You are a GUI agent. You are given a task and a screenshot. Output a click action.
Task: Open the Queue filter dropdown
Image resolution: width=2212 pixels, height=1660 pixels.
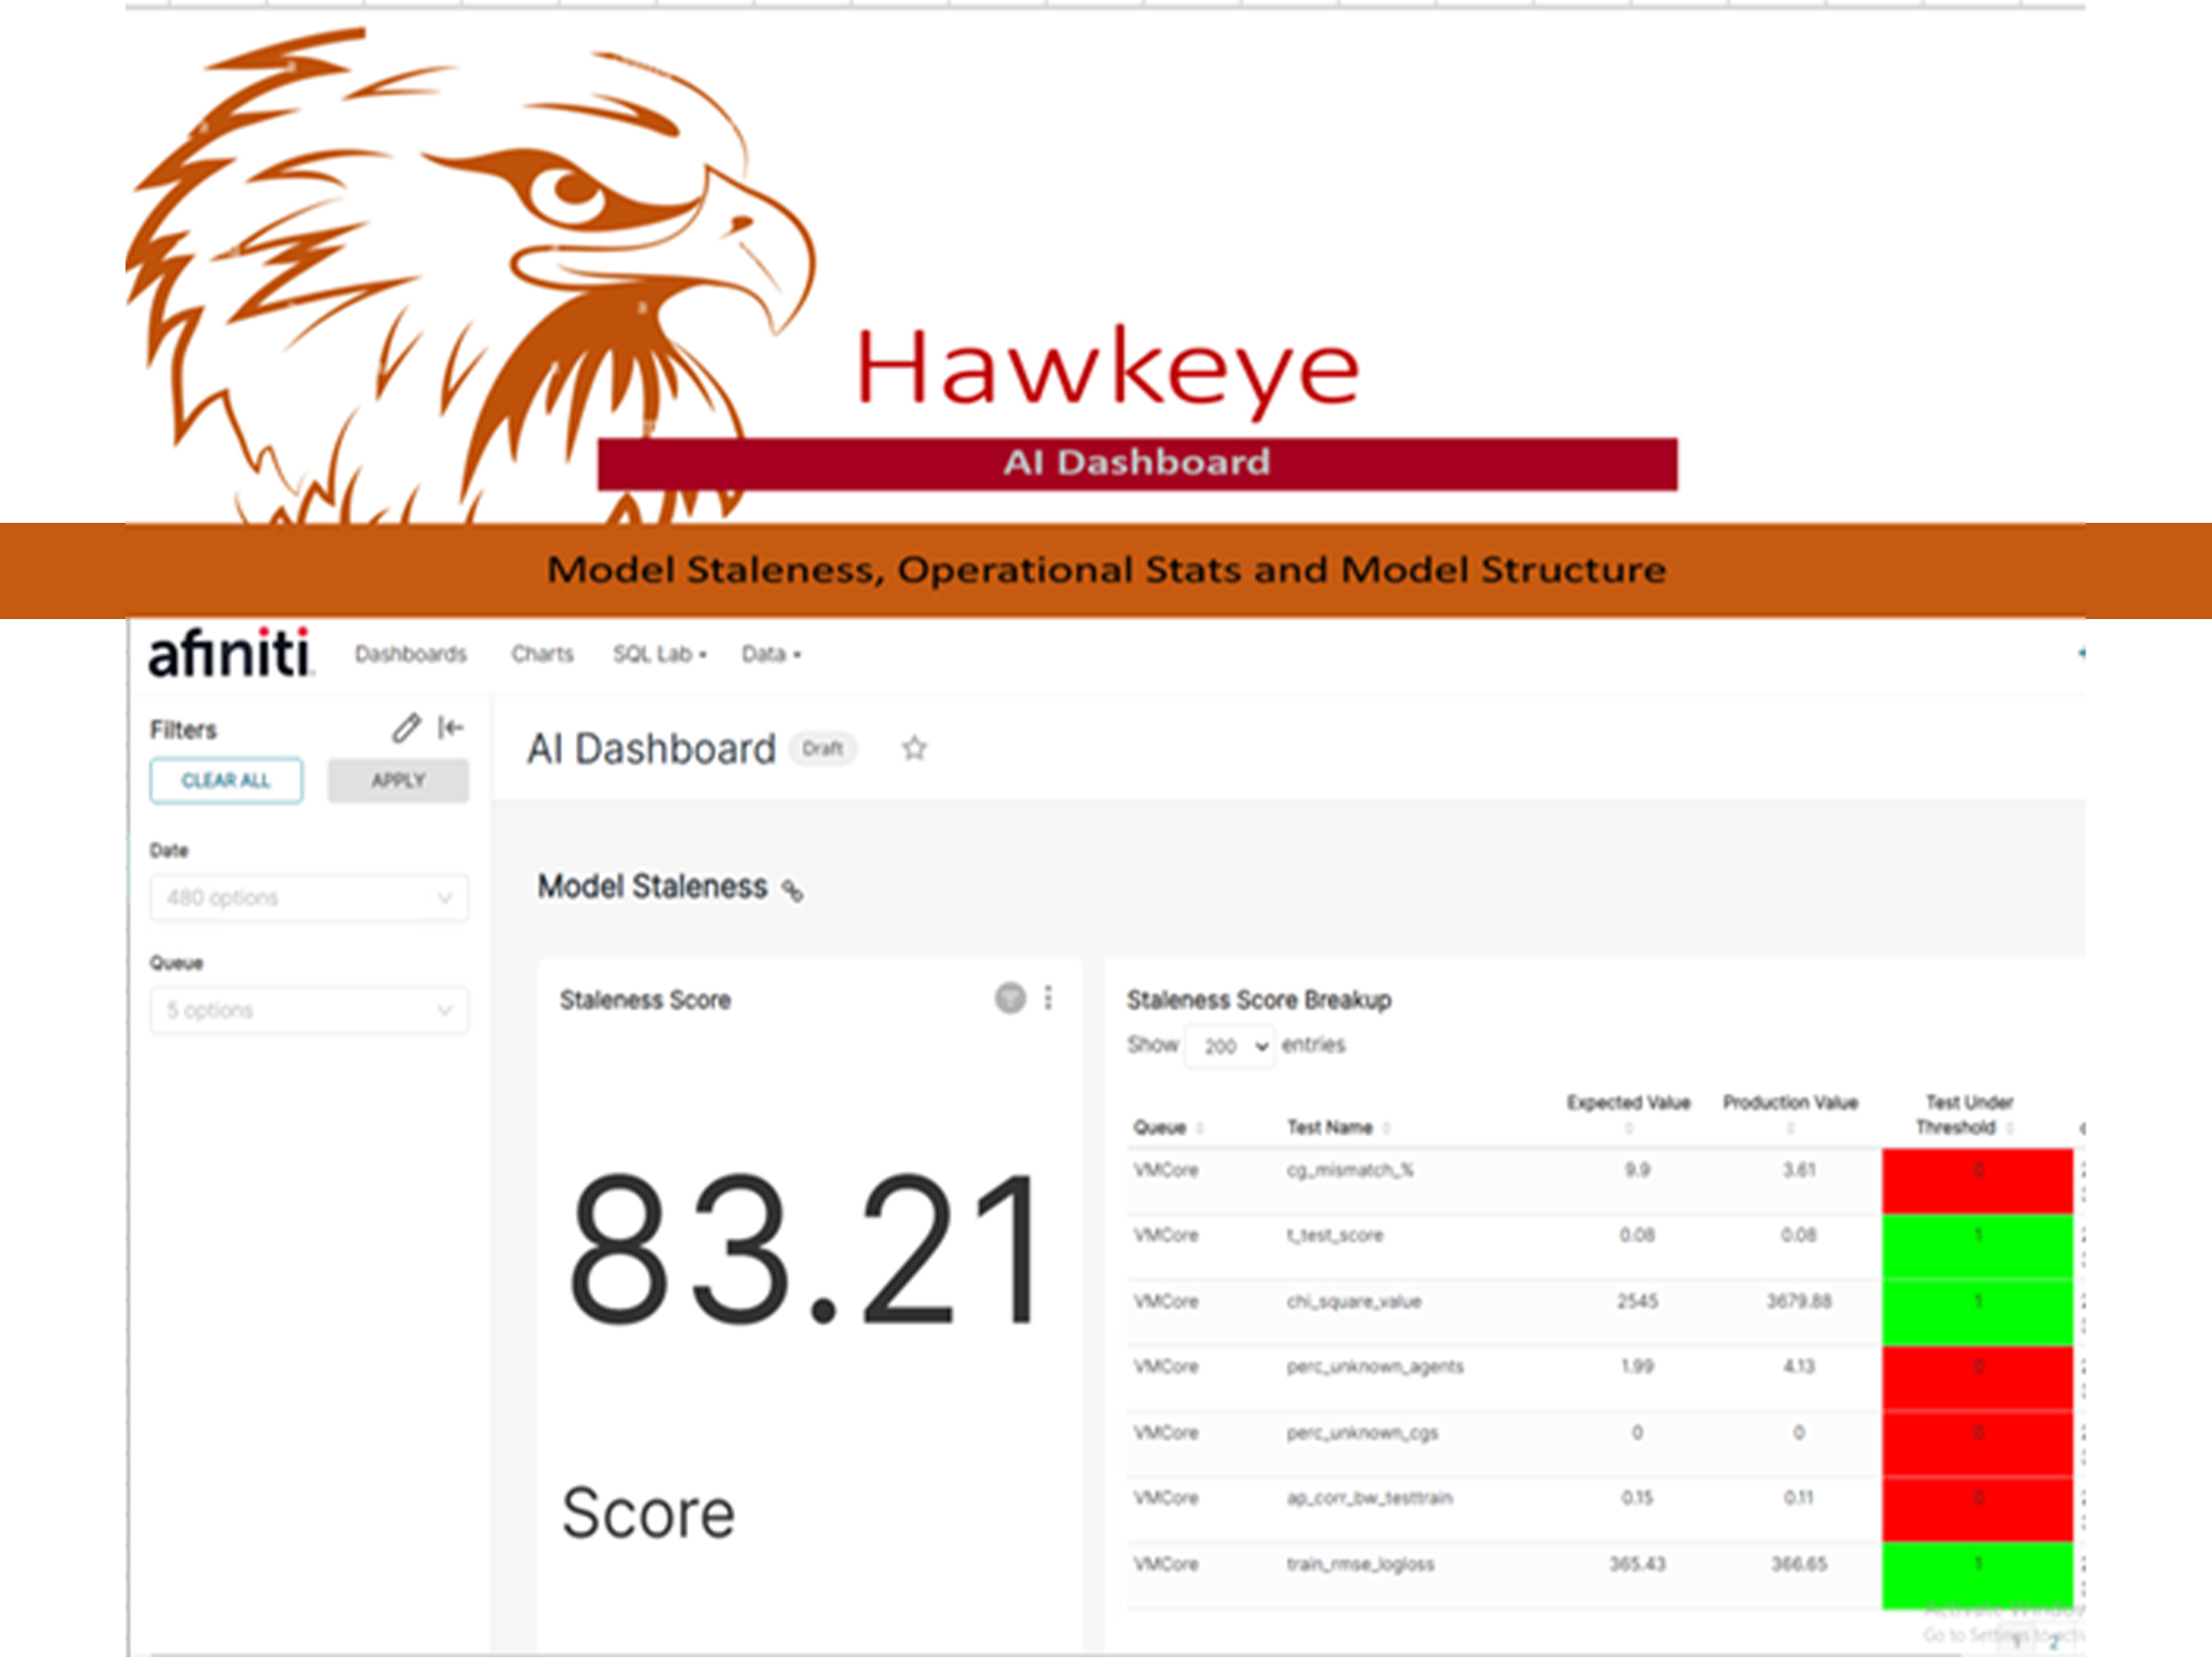pyautogui.click(x=308, y=1011)
